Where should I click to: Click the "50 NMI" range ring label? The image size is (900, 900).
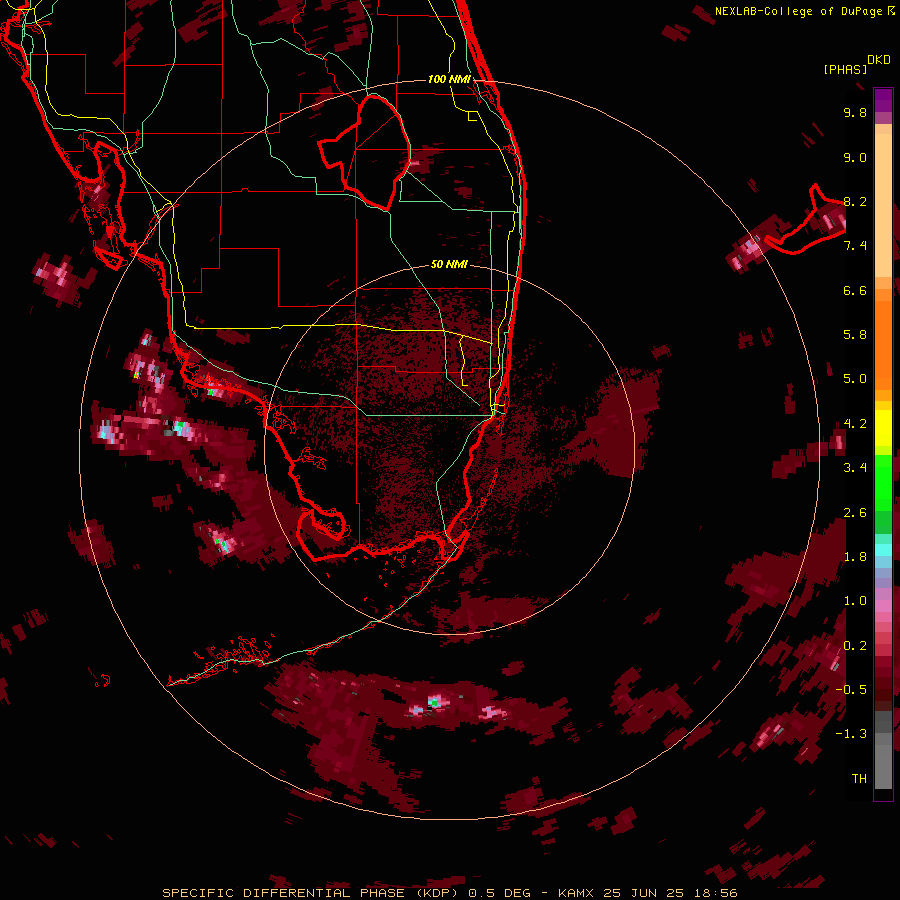tap(449, 264)
